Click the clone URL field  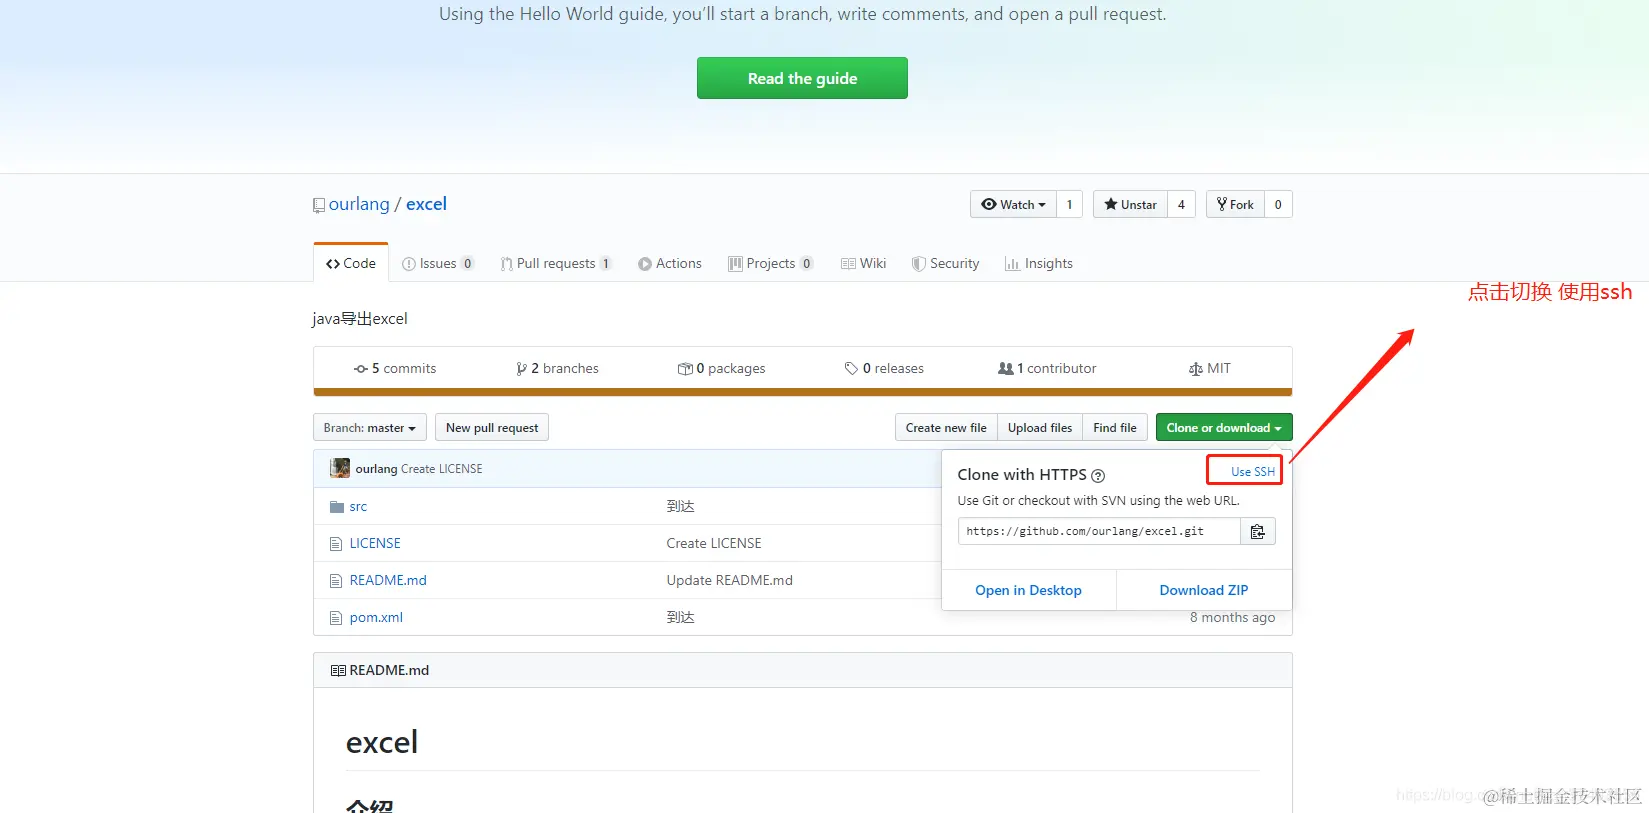pyautogui.click(x=1099, y=531)
